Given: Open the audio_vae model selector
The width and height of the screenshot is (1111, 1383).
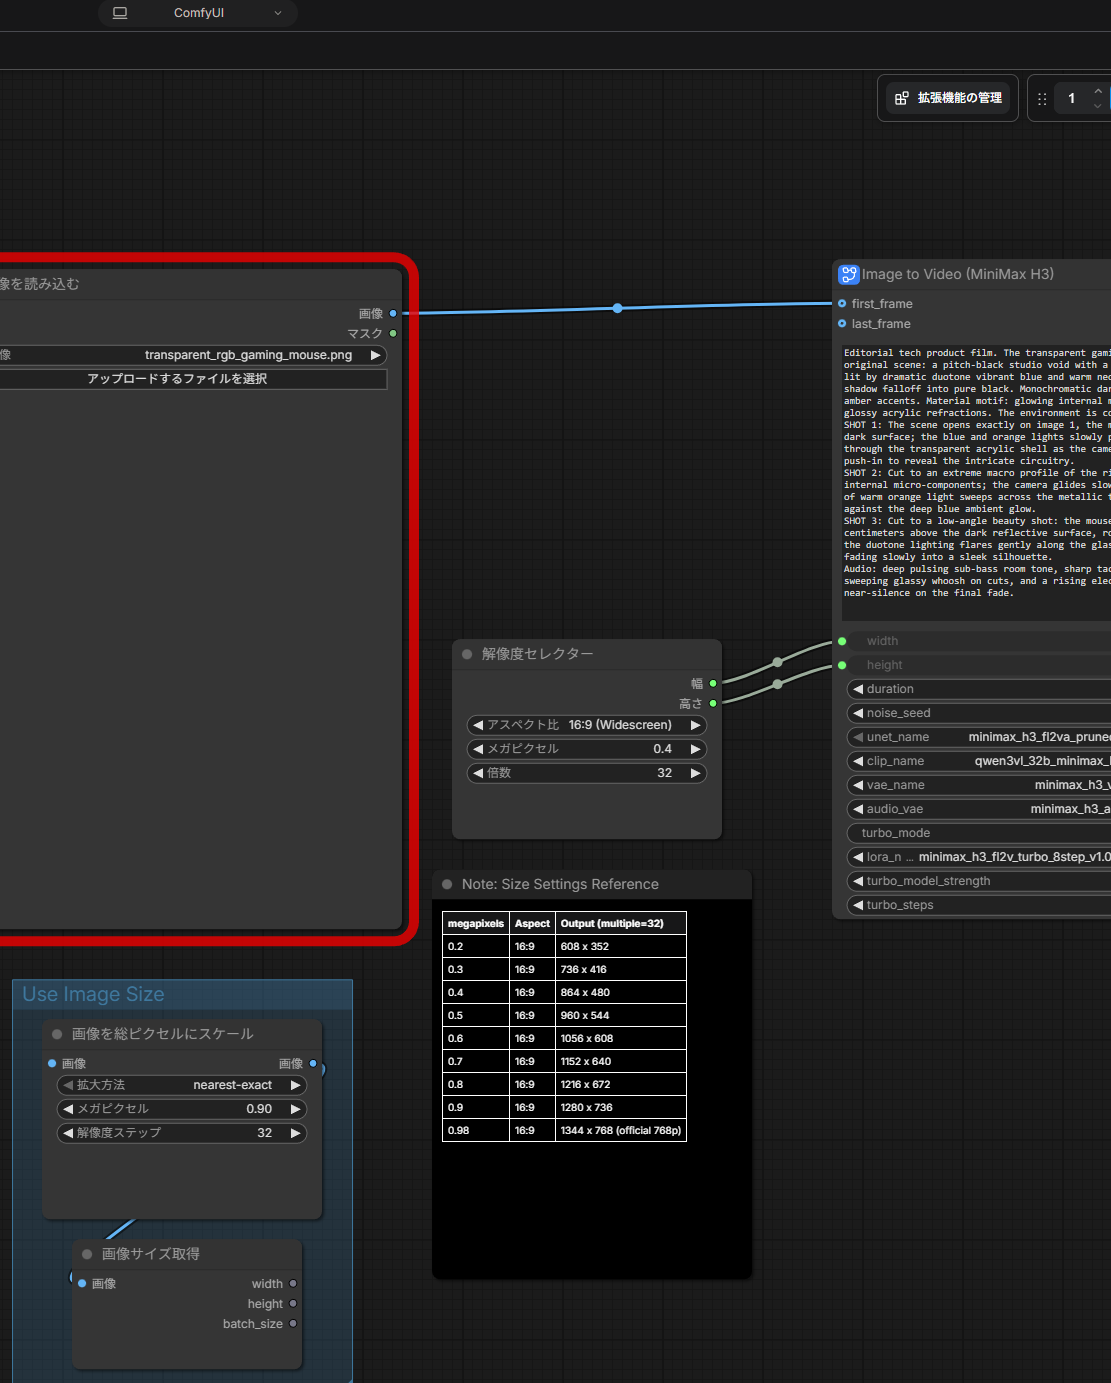Looking at the screenshot, I should pos(980,809).
